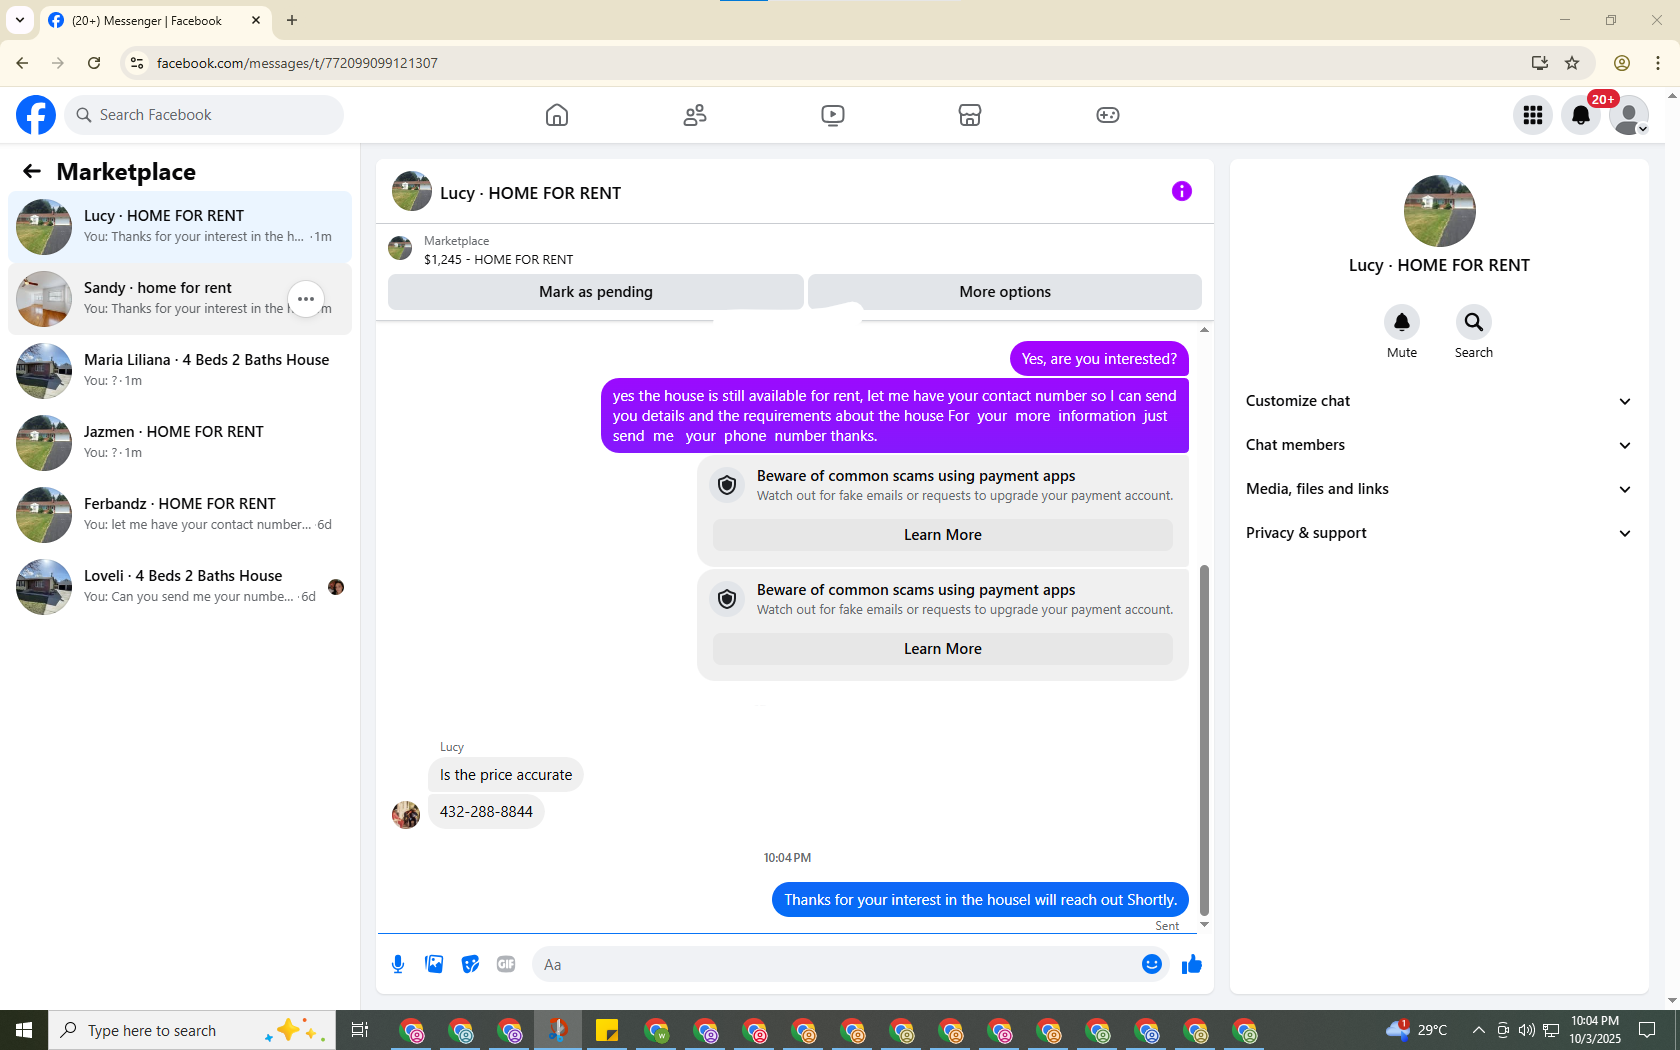Open the Sticky Notes taskbar icon

pyautogui.click(x=607, y=1030)
